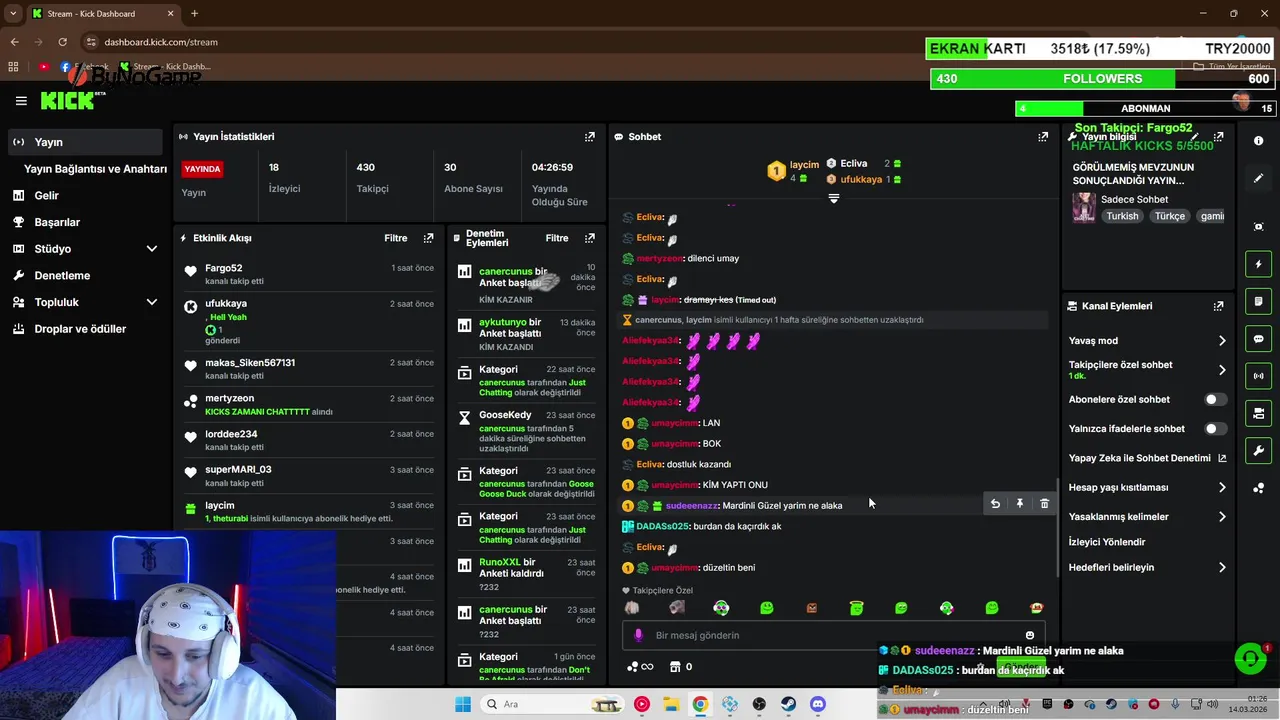Click the wrench icon in right sidebar
This screenshot has height=720, width=1280.
(x=1258, y=450)
